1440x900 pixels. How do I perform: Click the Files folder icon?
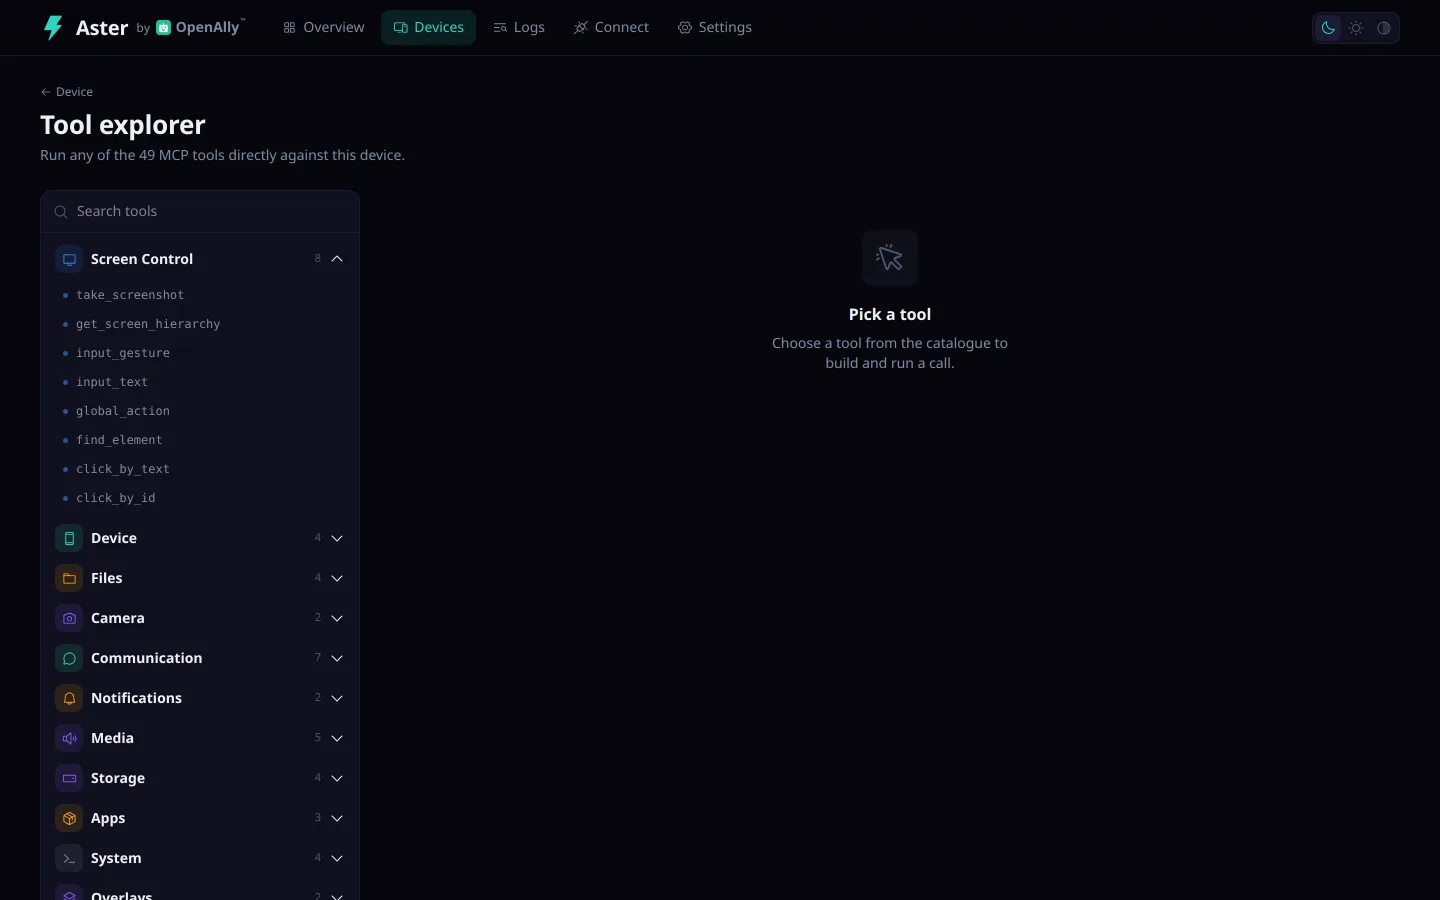tap(69, 578)
